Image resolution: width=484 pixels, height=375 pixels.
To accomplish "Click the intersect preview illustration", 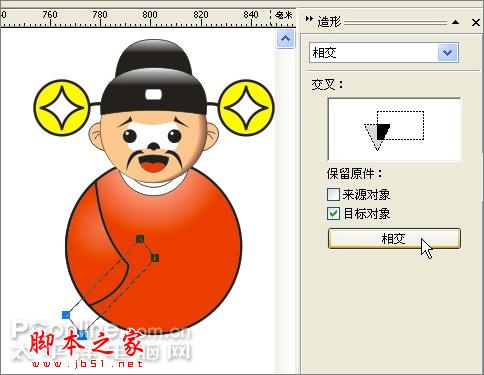I will point(394,129).
